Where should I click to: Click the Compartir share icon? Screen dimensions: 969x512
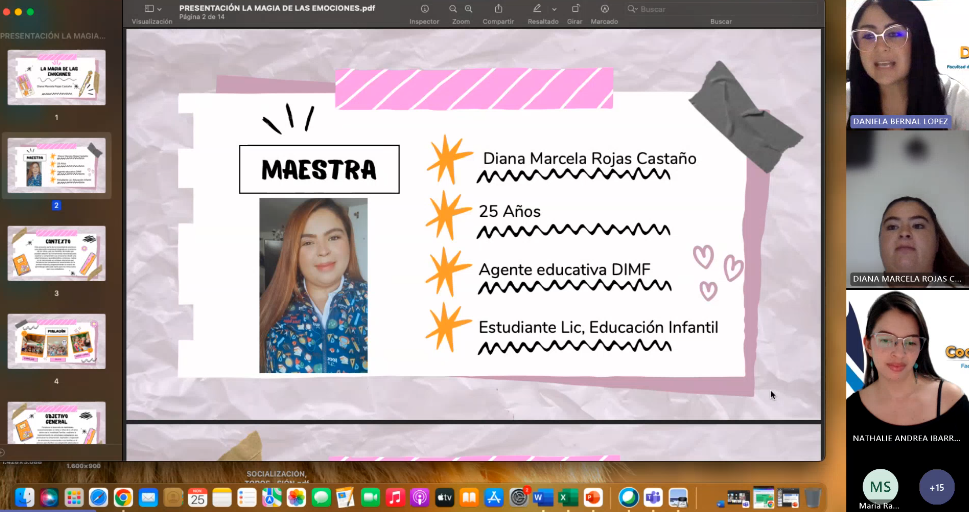tap(498, 9)
